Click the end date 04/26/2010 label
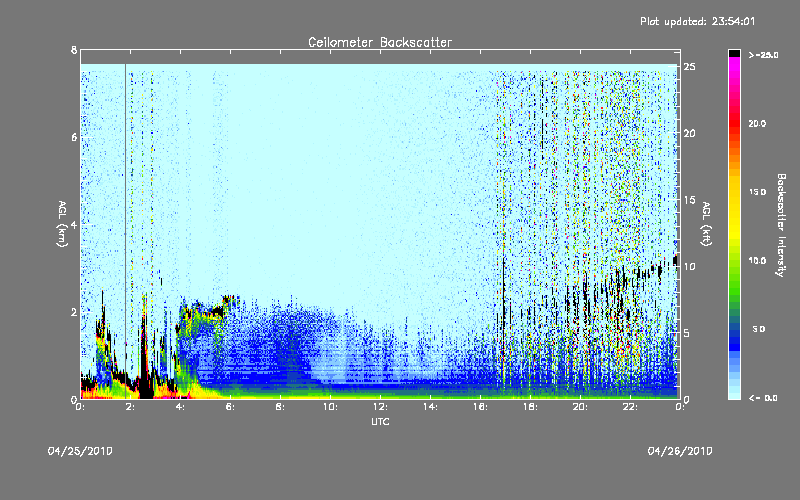800x500 pixels. pyautogui.click(x=680, y=451)
